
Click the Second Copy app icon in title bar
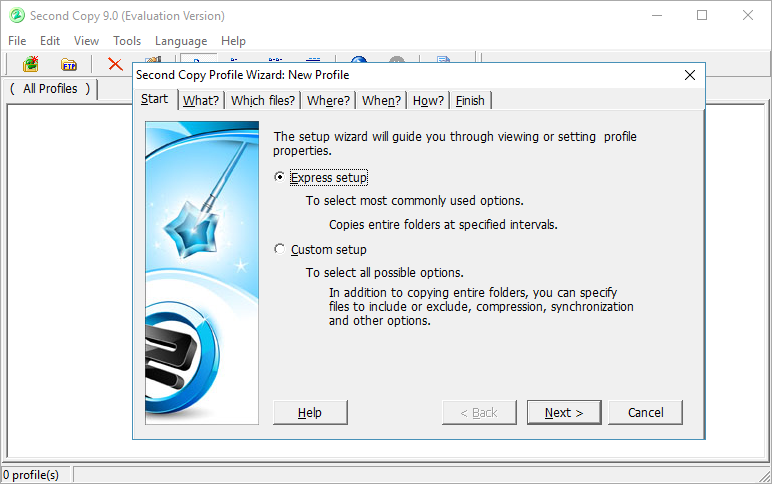[x=17, y=15]
